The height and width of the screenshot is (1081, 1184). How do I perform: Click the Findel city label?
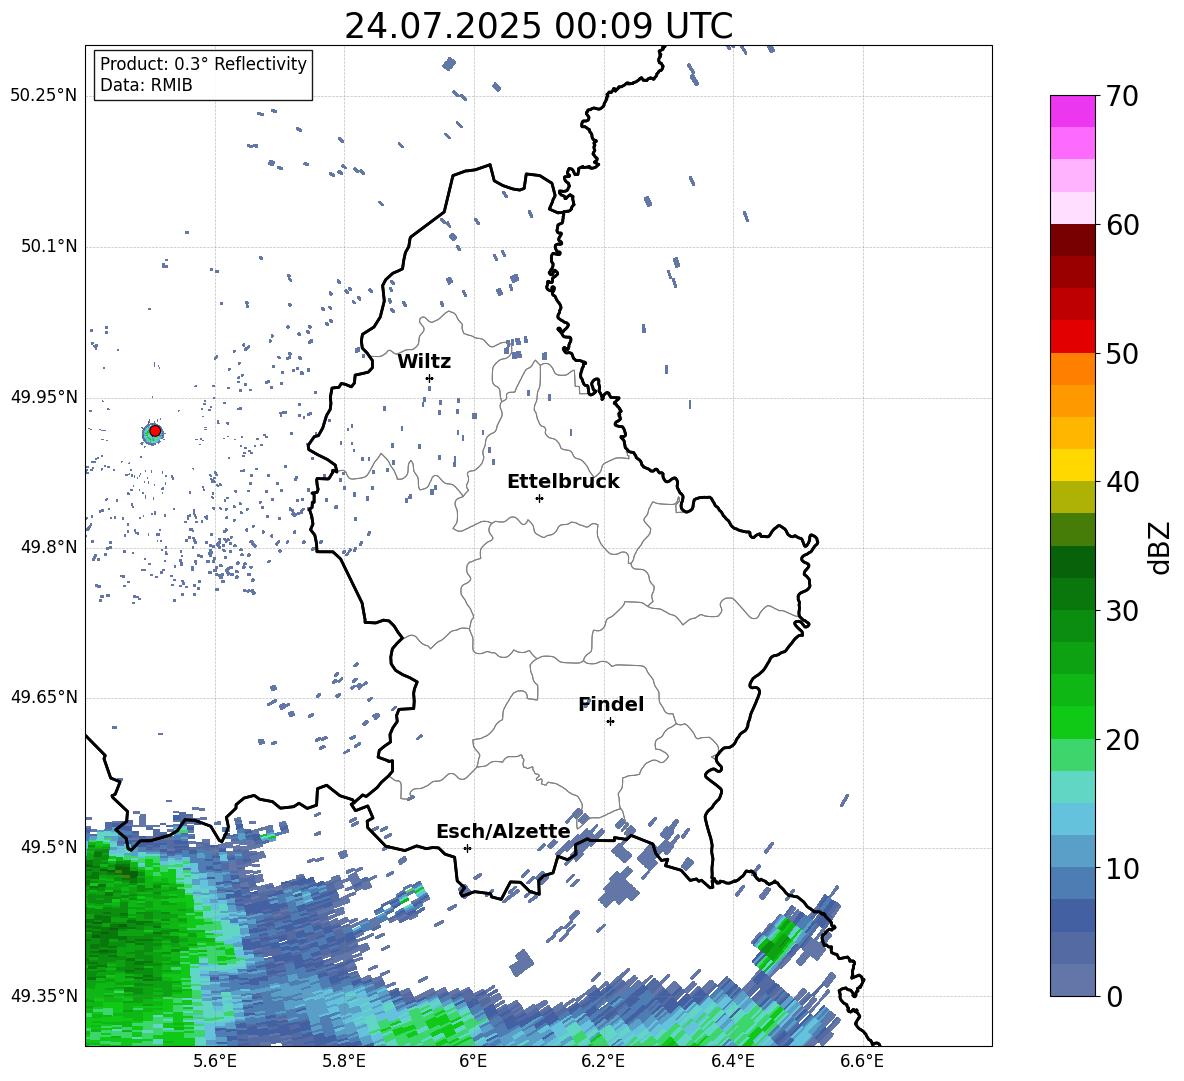611,704
